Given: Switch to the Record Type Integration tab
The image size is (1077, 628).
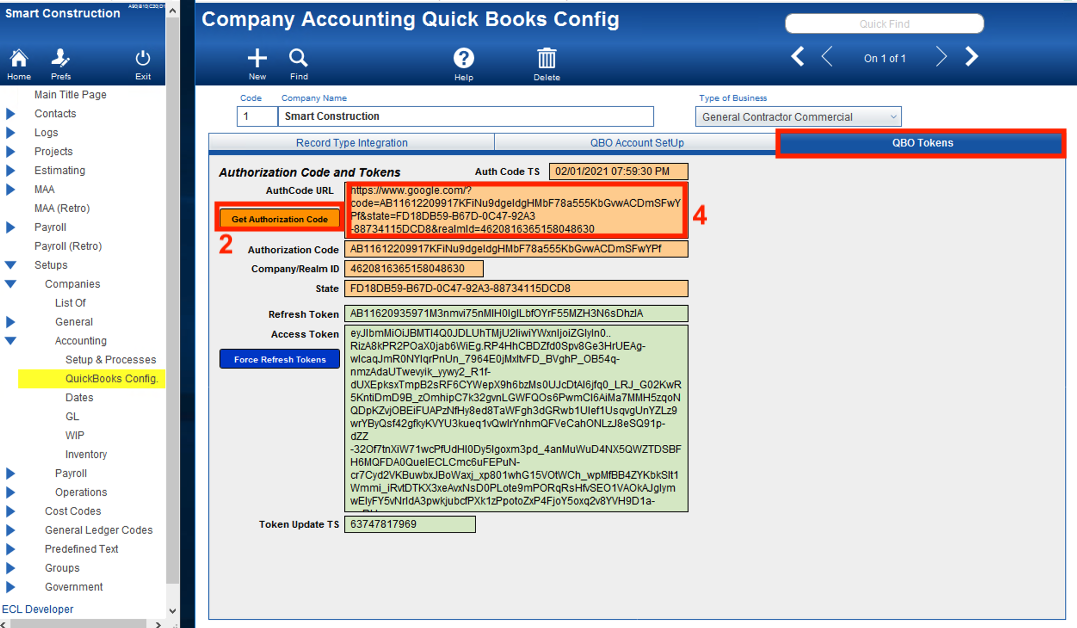Looking at the screenshot, I should pyautogui.click(x=352, y=143).
